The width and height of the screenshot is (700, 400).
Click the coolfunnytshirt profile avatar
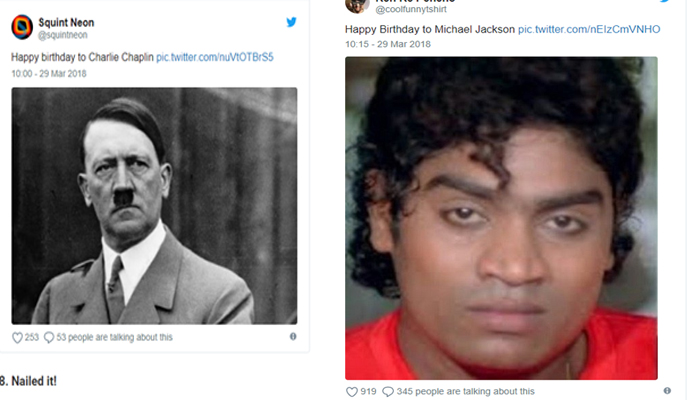(x=357, y=6)
